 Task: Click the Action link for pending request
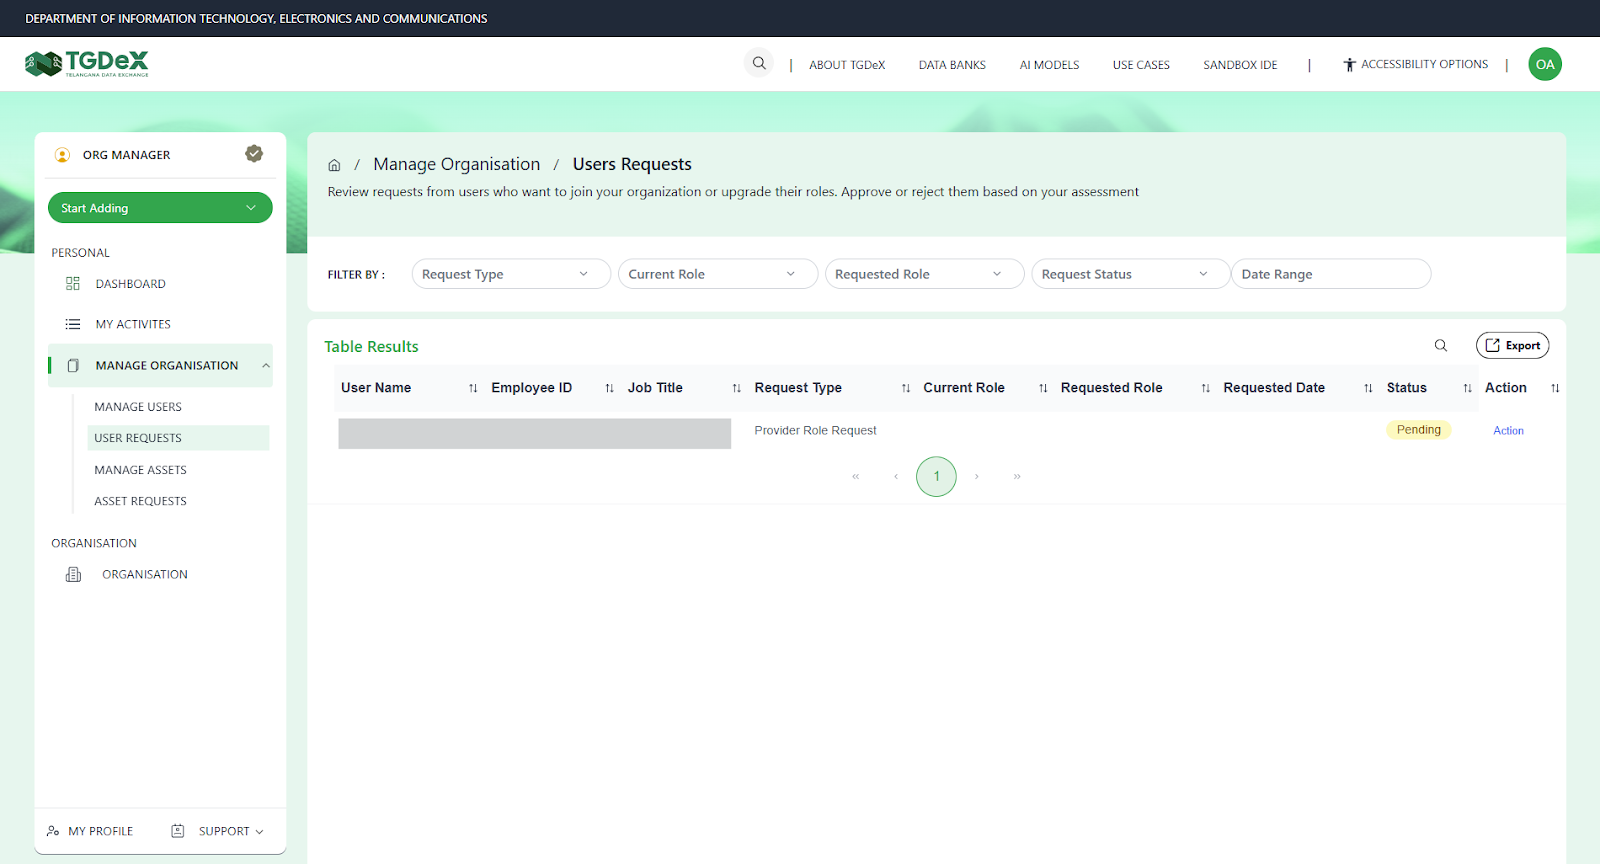[x=1507, y=431]
